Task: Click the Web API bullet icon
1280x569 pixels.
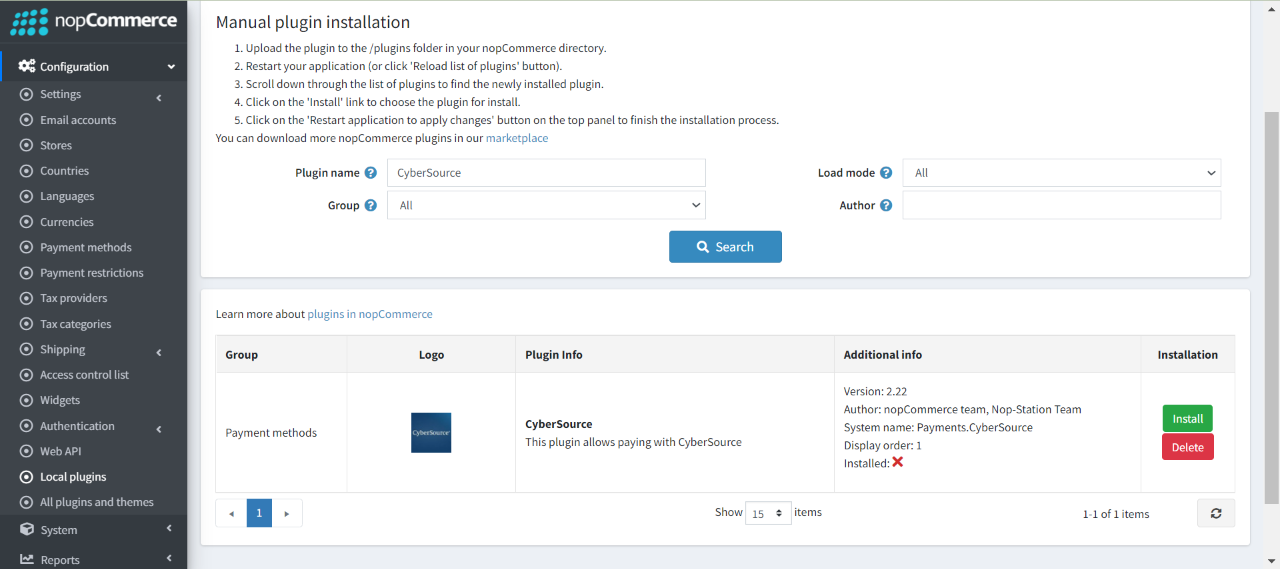Action: tap(27, 451)
